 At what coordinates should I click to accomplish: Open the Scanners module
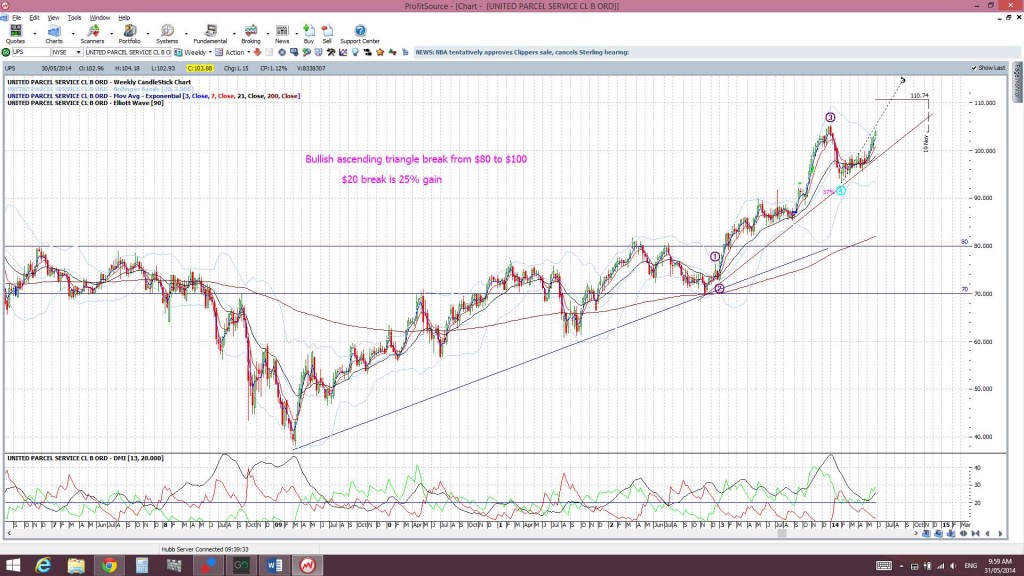[92, 34]
